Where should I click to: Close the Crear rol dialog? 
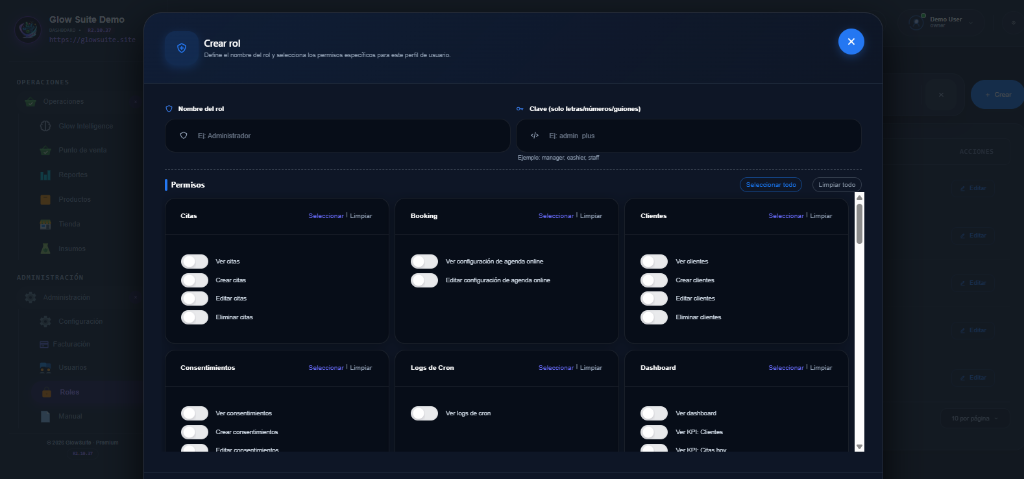[x=851, y=42]
